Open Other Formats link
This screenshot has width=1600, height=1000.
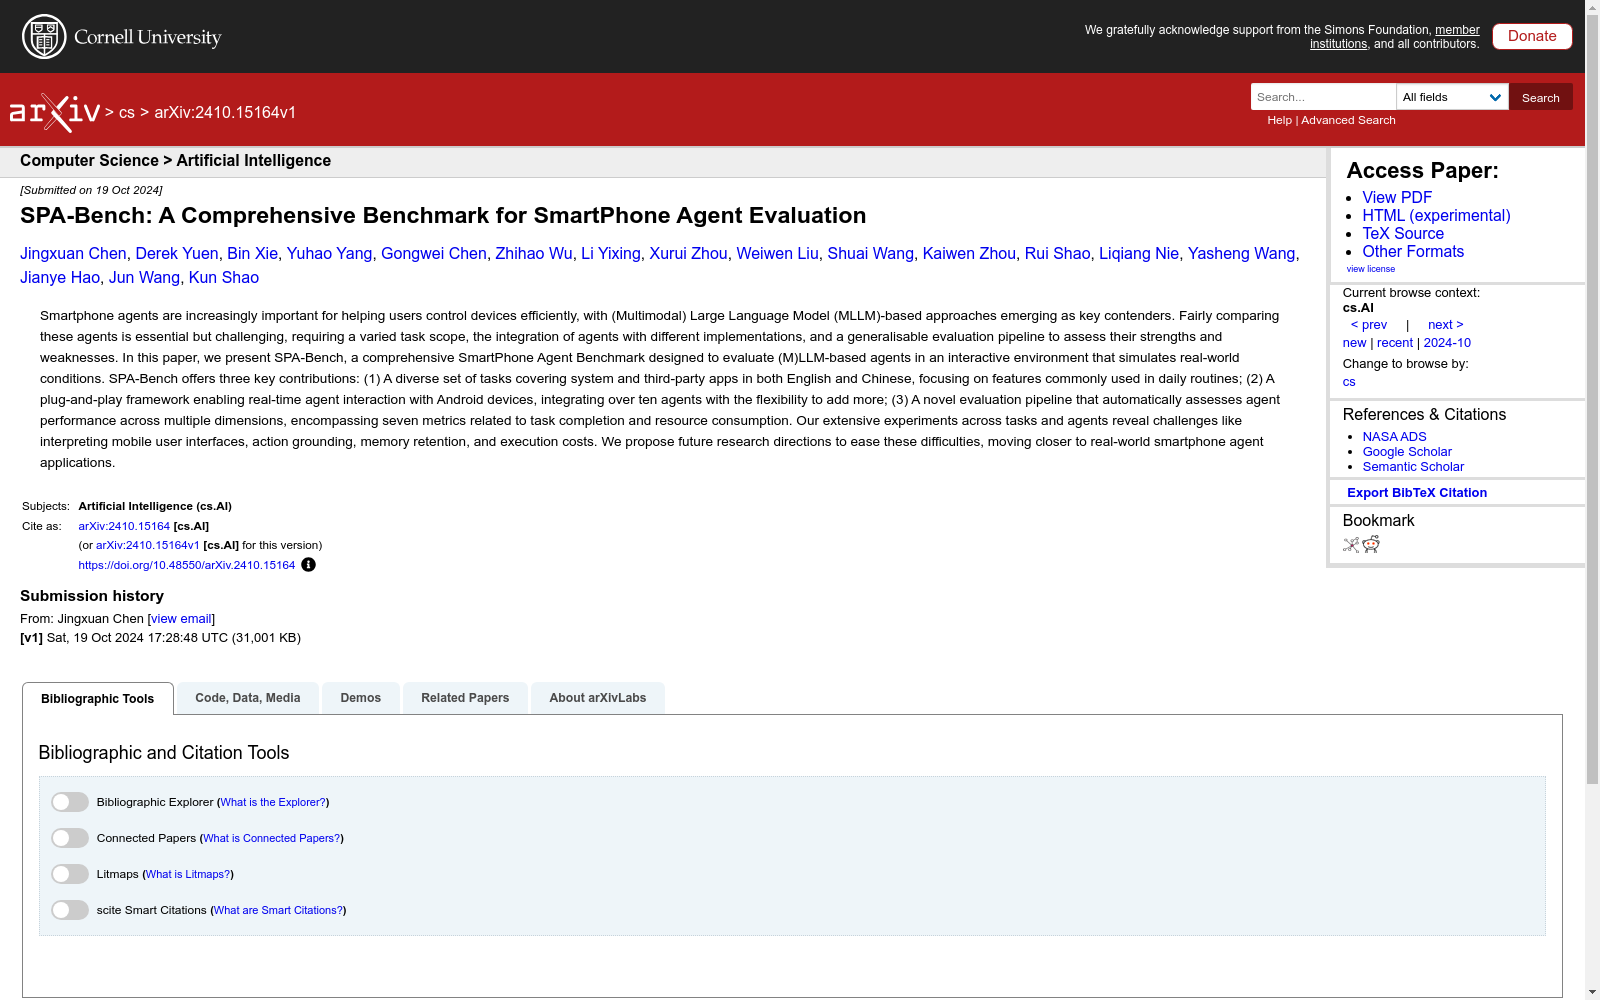click(x=1413, y=252)
